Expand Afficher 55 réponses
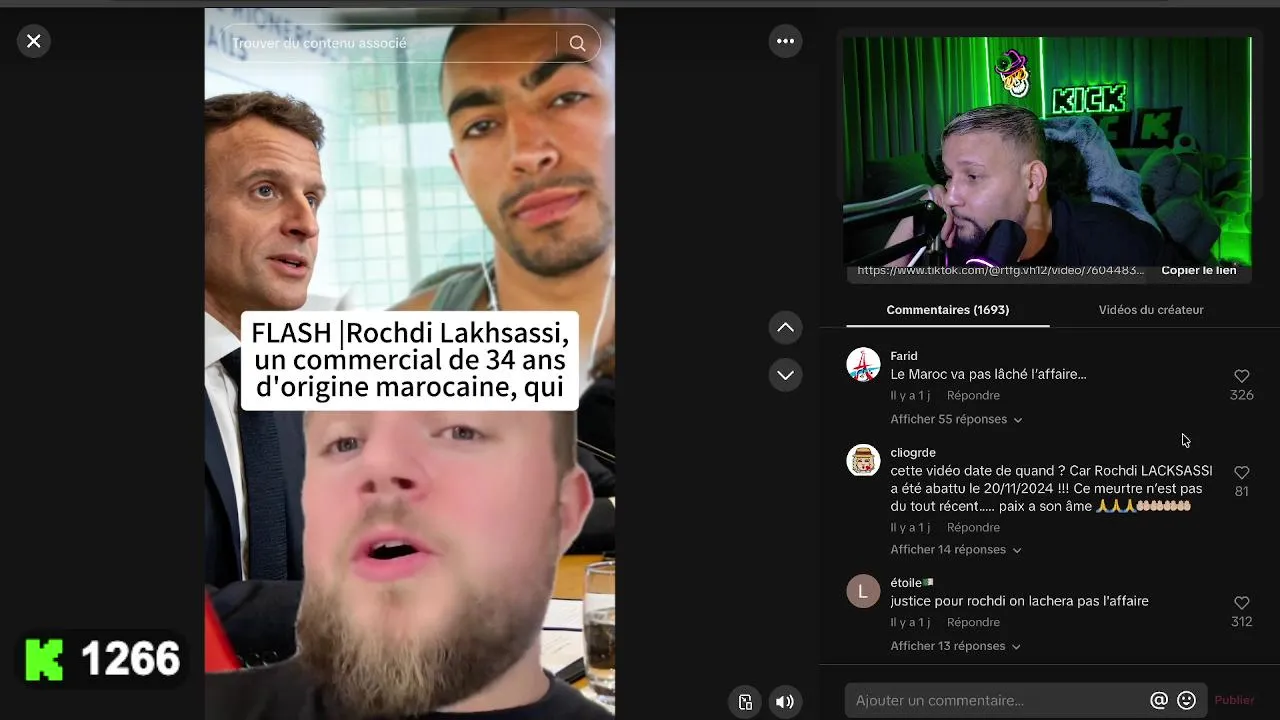The image size is (1280, 720). point(956,419)
